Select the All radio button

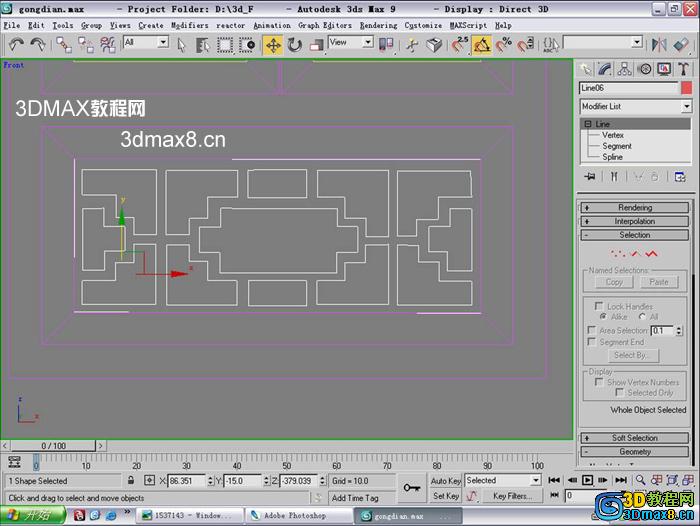click(x=642, y=317)
